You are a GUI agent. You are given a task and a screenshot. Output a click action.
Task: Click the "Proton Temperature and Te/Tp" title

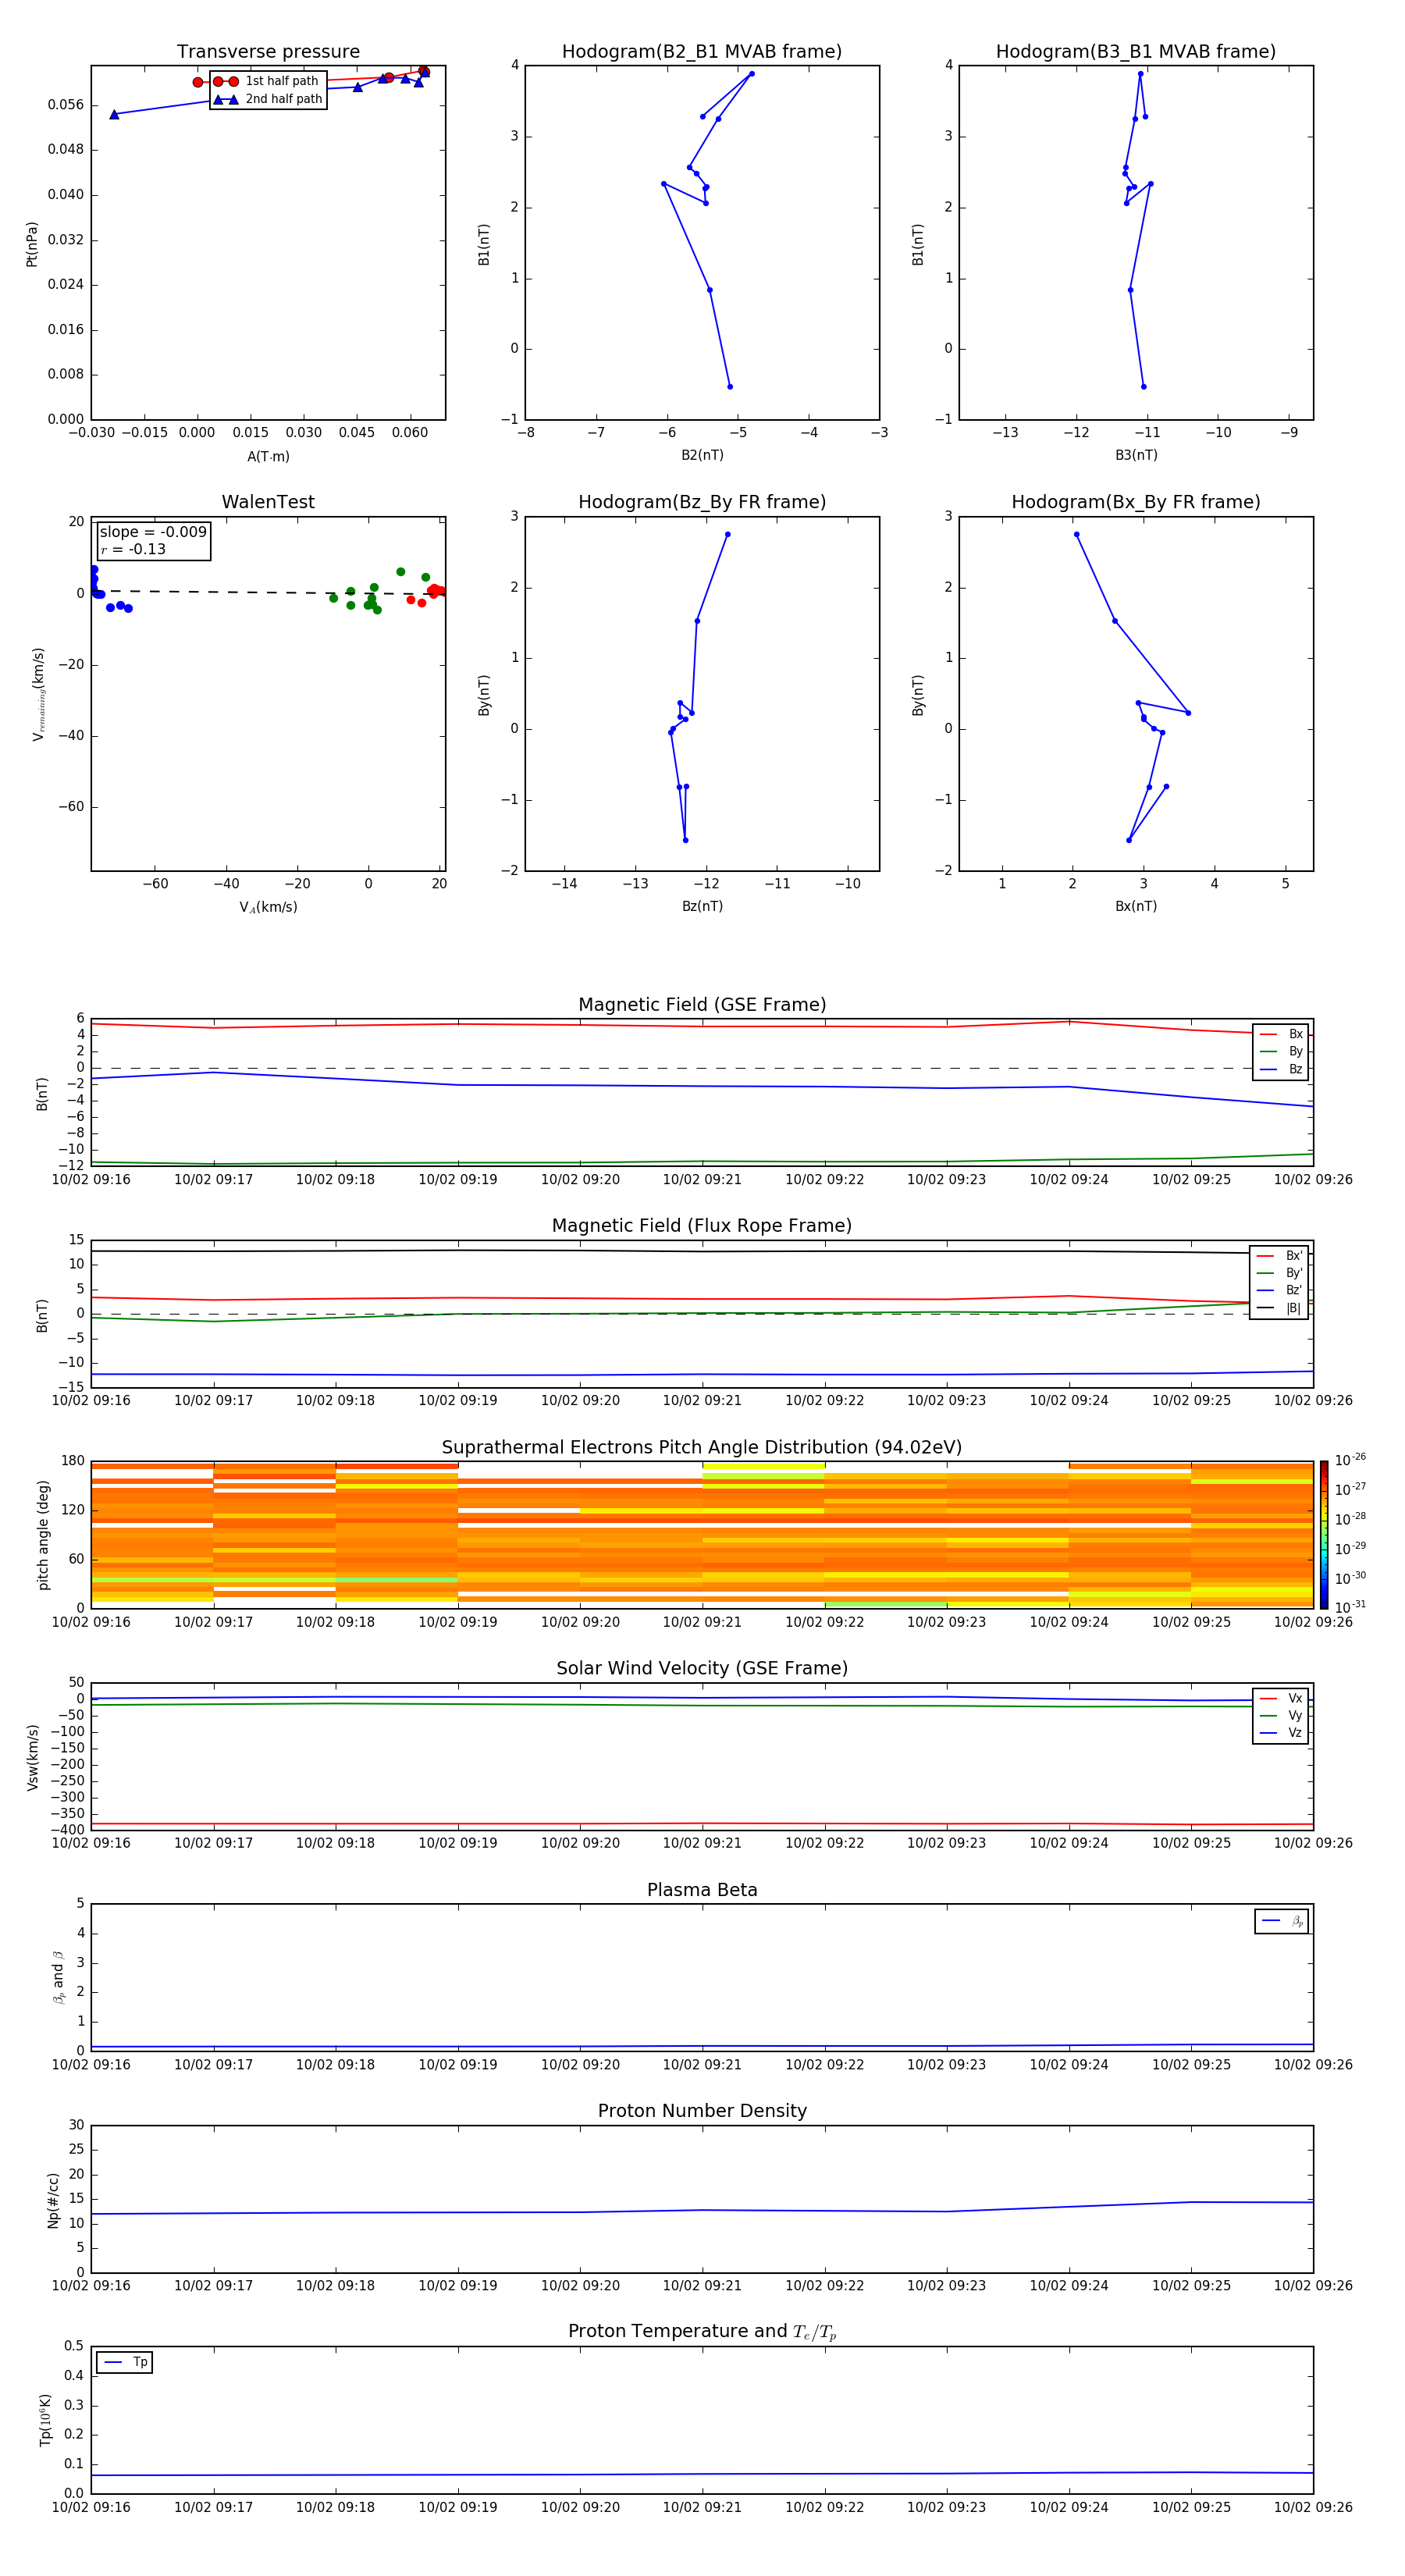[x=702, y=2332]
